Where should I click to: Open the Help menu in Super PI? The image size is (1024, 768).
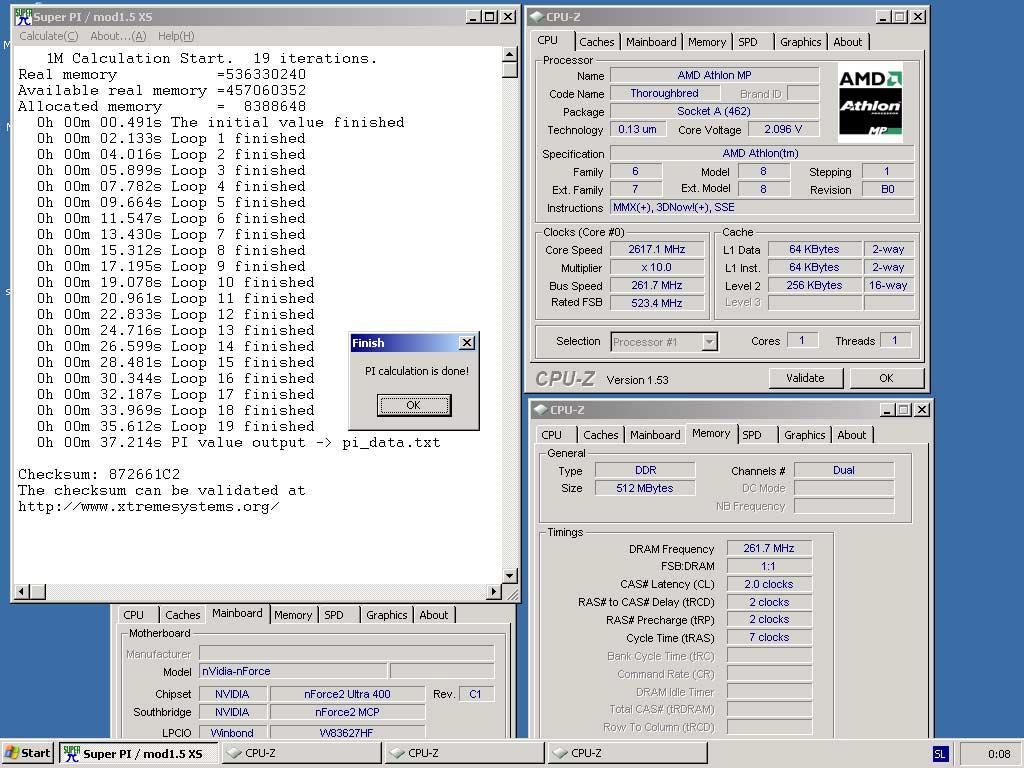click(176, 36)
